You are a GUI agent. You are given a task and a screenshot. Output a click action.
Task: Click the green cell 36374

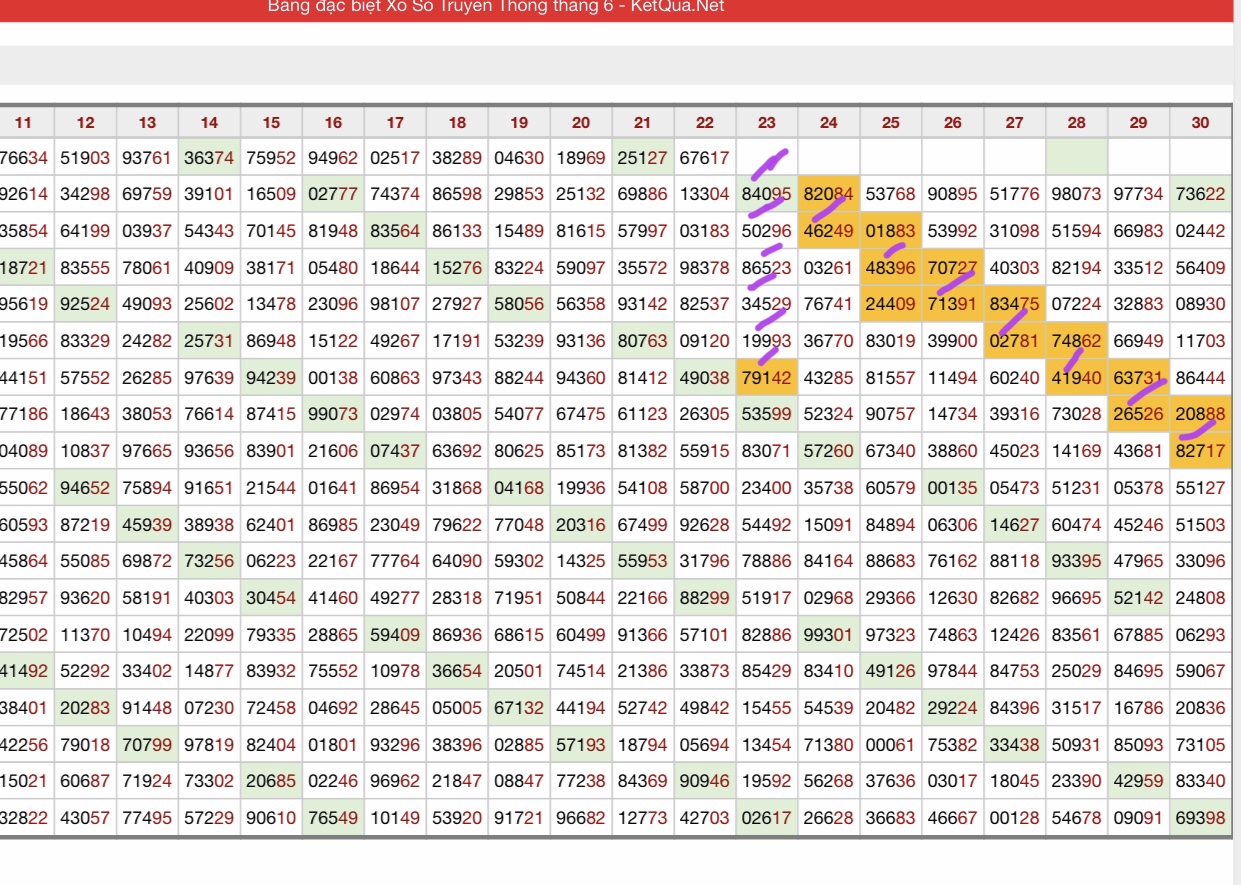pyautogui.click(x=209, y=157)
